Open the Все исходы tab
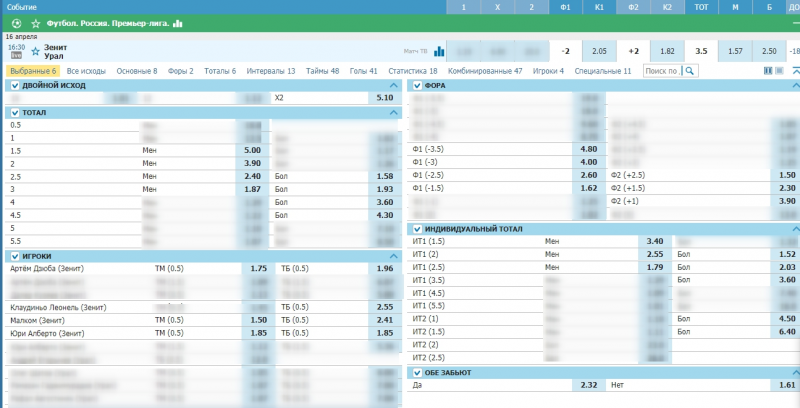This screenshot has width=800, height=408. point(87,71)
